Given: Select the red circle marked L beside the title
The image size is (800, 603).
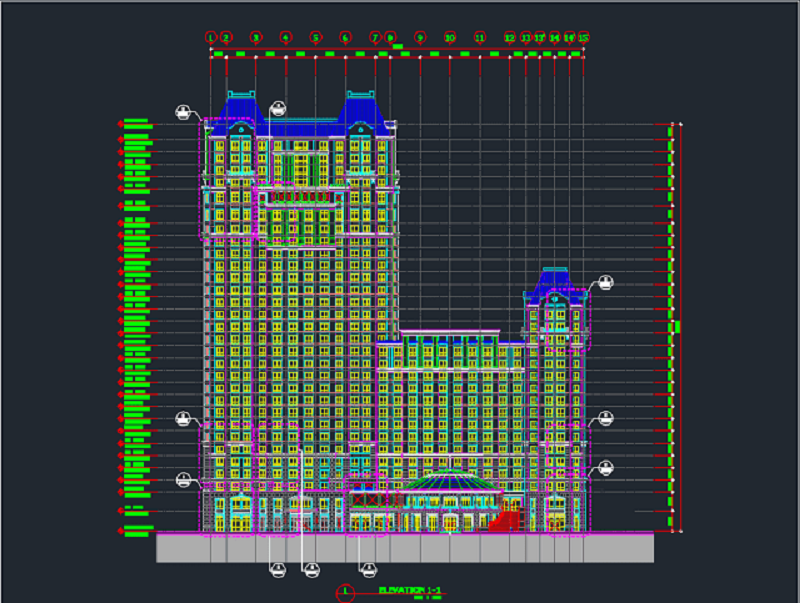Looking at the screenshot, I should 345,592.
